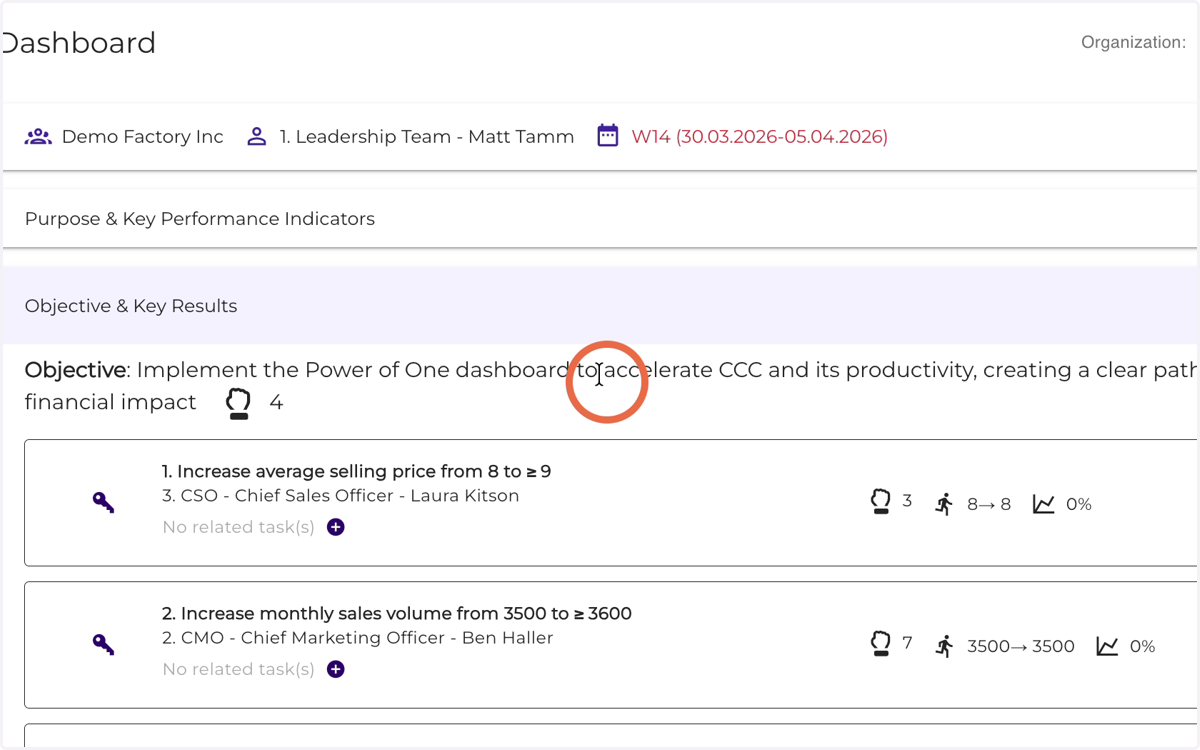
Task: Click the key icon of the average selling price result
Action: [104, 503]
